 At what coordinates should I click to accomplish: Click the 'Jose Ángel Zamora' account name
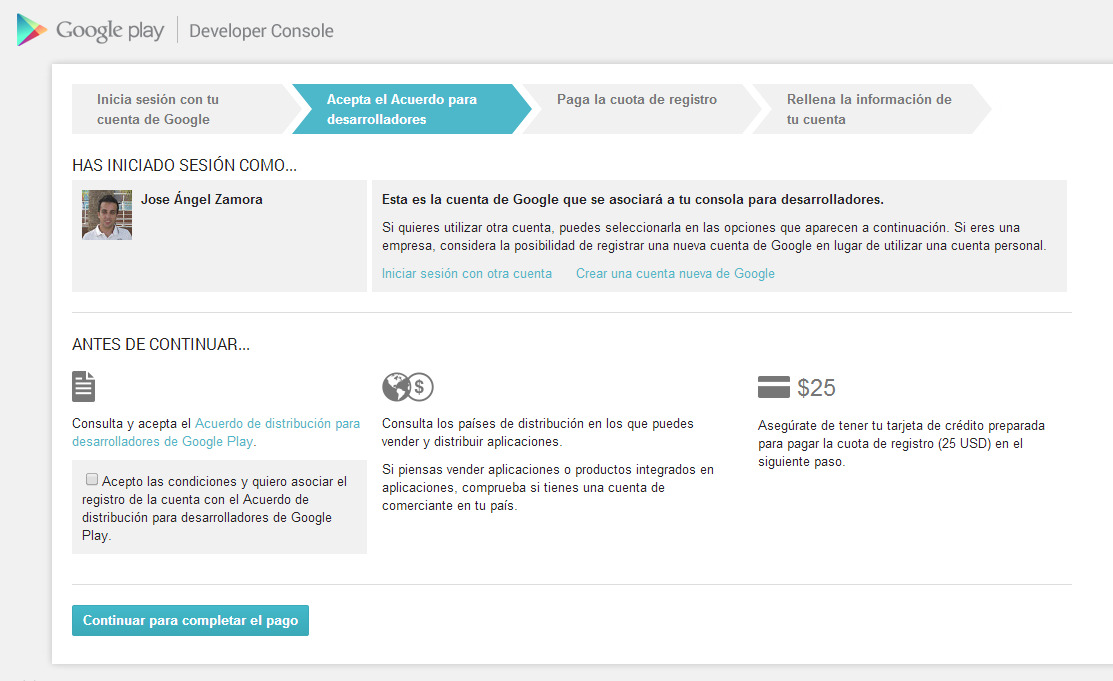coord(201,200)
